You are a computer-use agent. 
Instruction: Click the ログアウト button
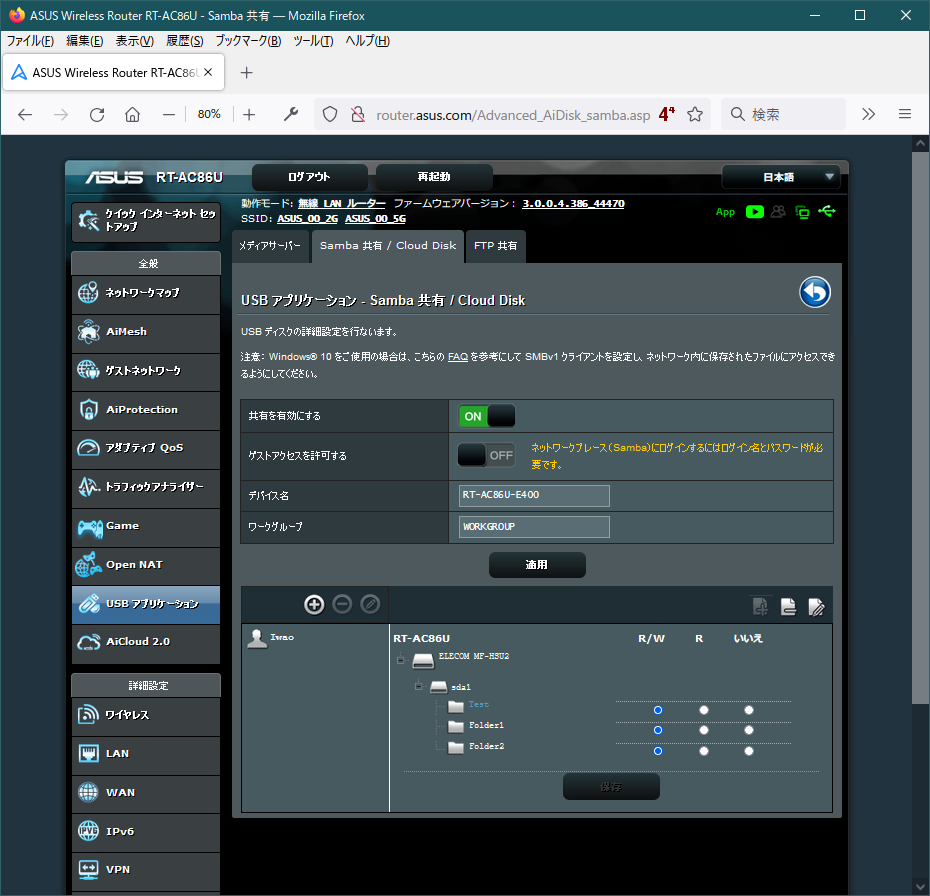pyautogui.click(x=309, y=177)
